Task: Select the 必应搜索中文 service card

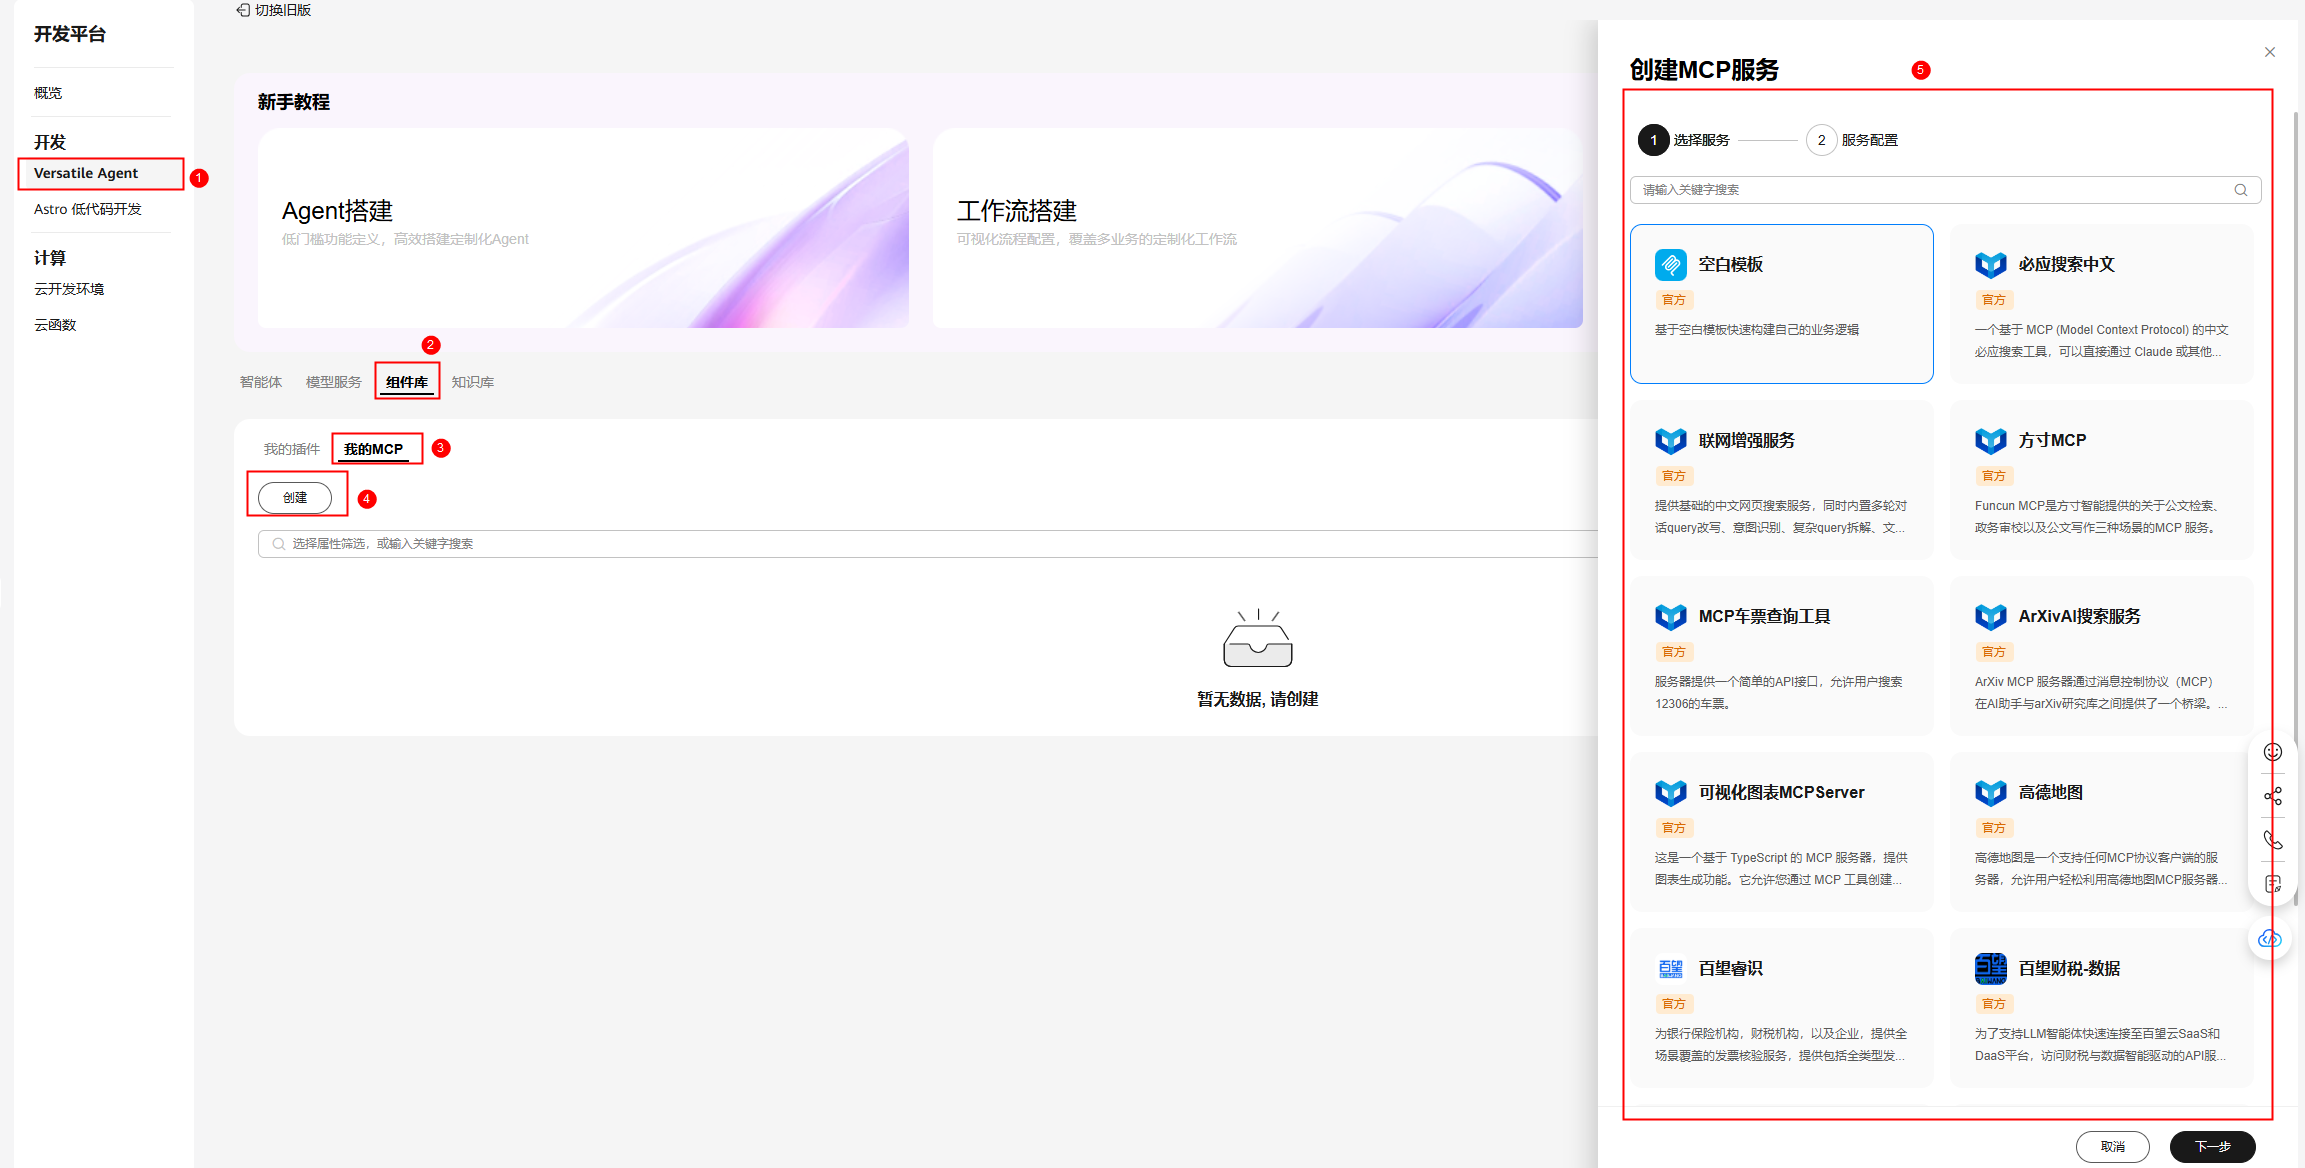Action: point(2101,304)
